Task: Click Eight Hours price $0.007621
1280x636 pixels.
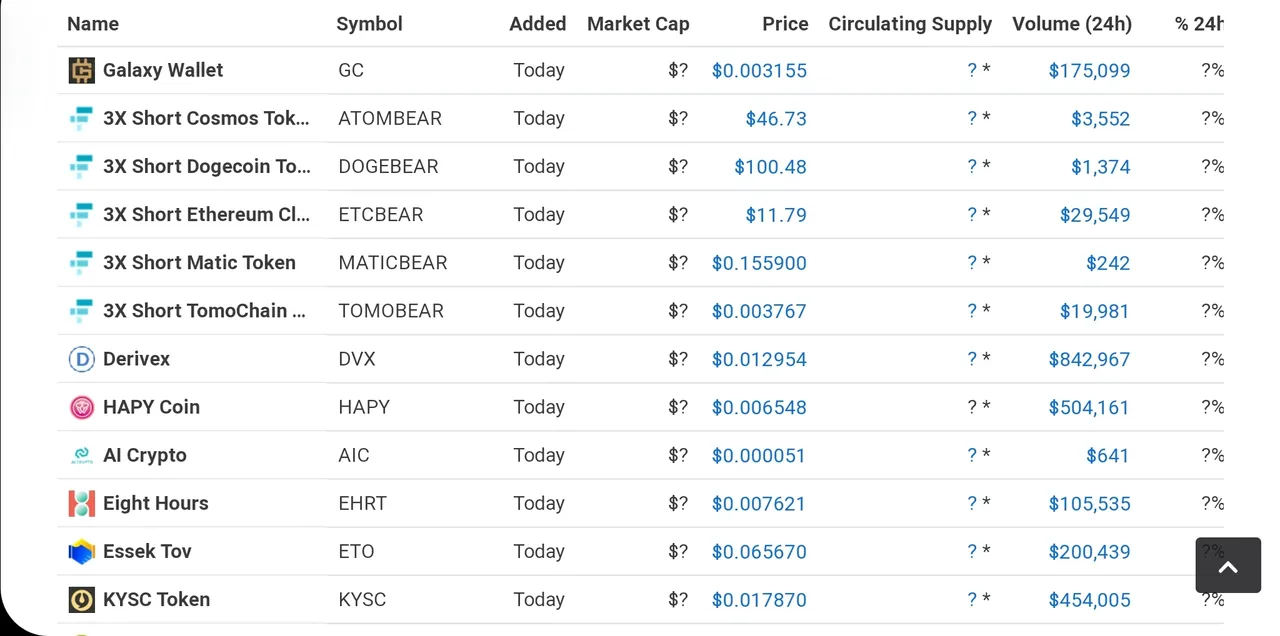Action: pyautogui.click(x=759, y=504)
